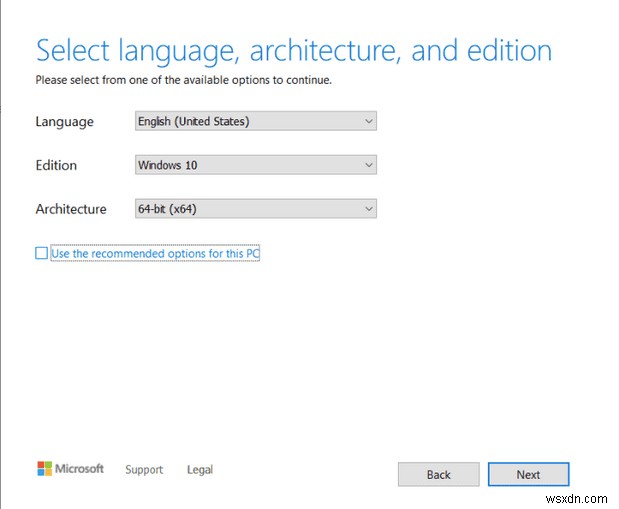The width and height of the screenshot is (619, 509).
Task: Click the page heading Select language, architecture, and edition
Action: point(294,51)
